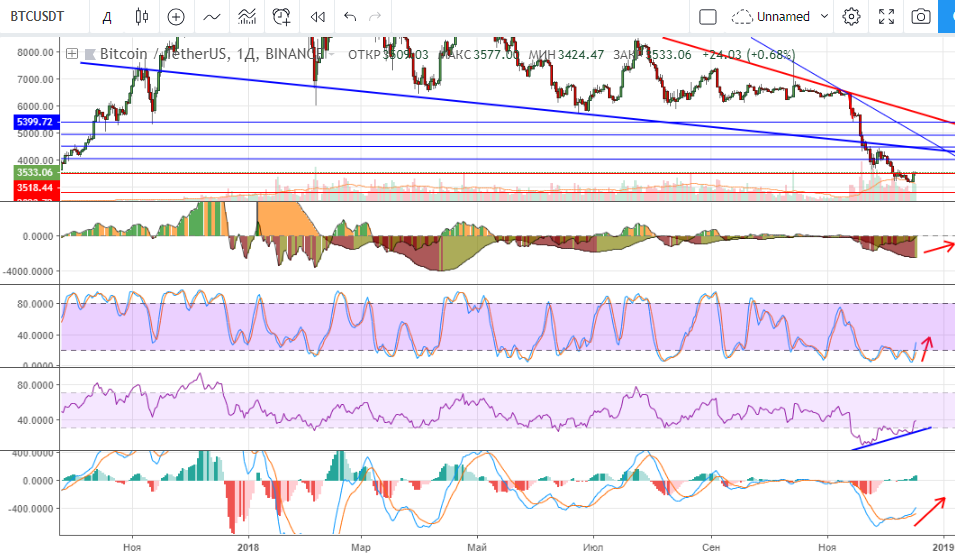Open chart settings with the gear icon
Image resolution: width=955 pixels, height=554 pixels.
(x=851, y=16)
